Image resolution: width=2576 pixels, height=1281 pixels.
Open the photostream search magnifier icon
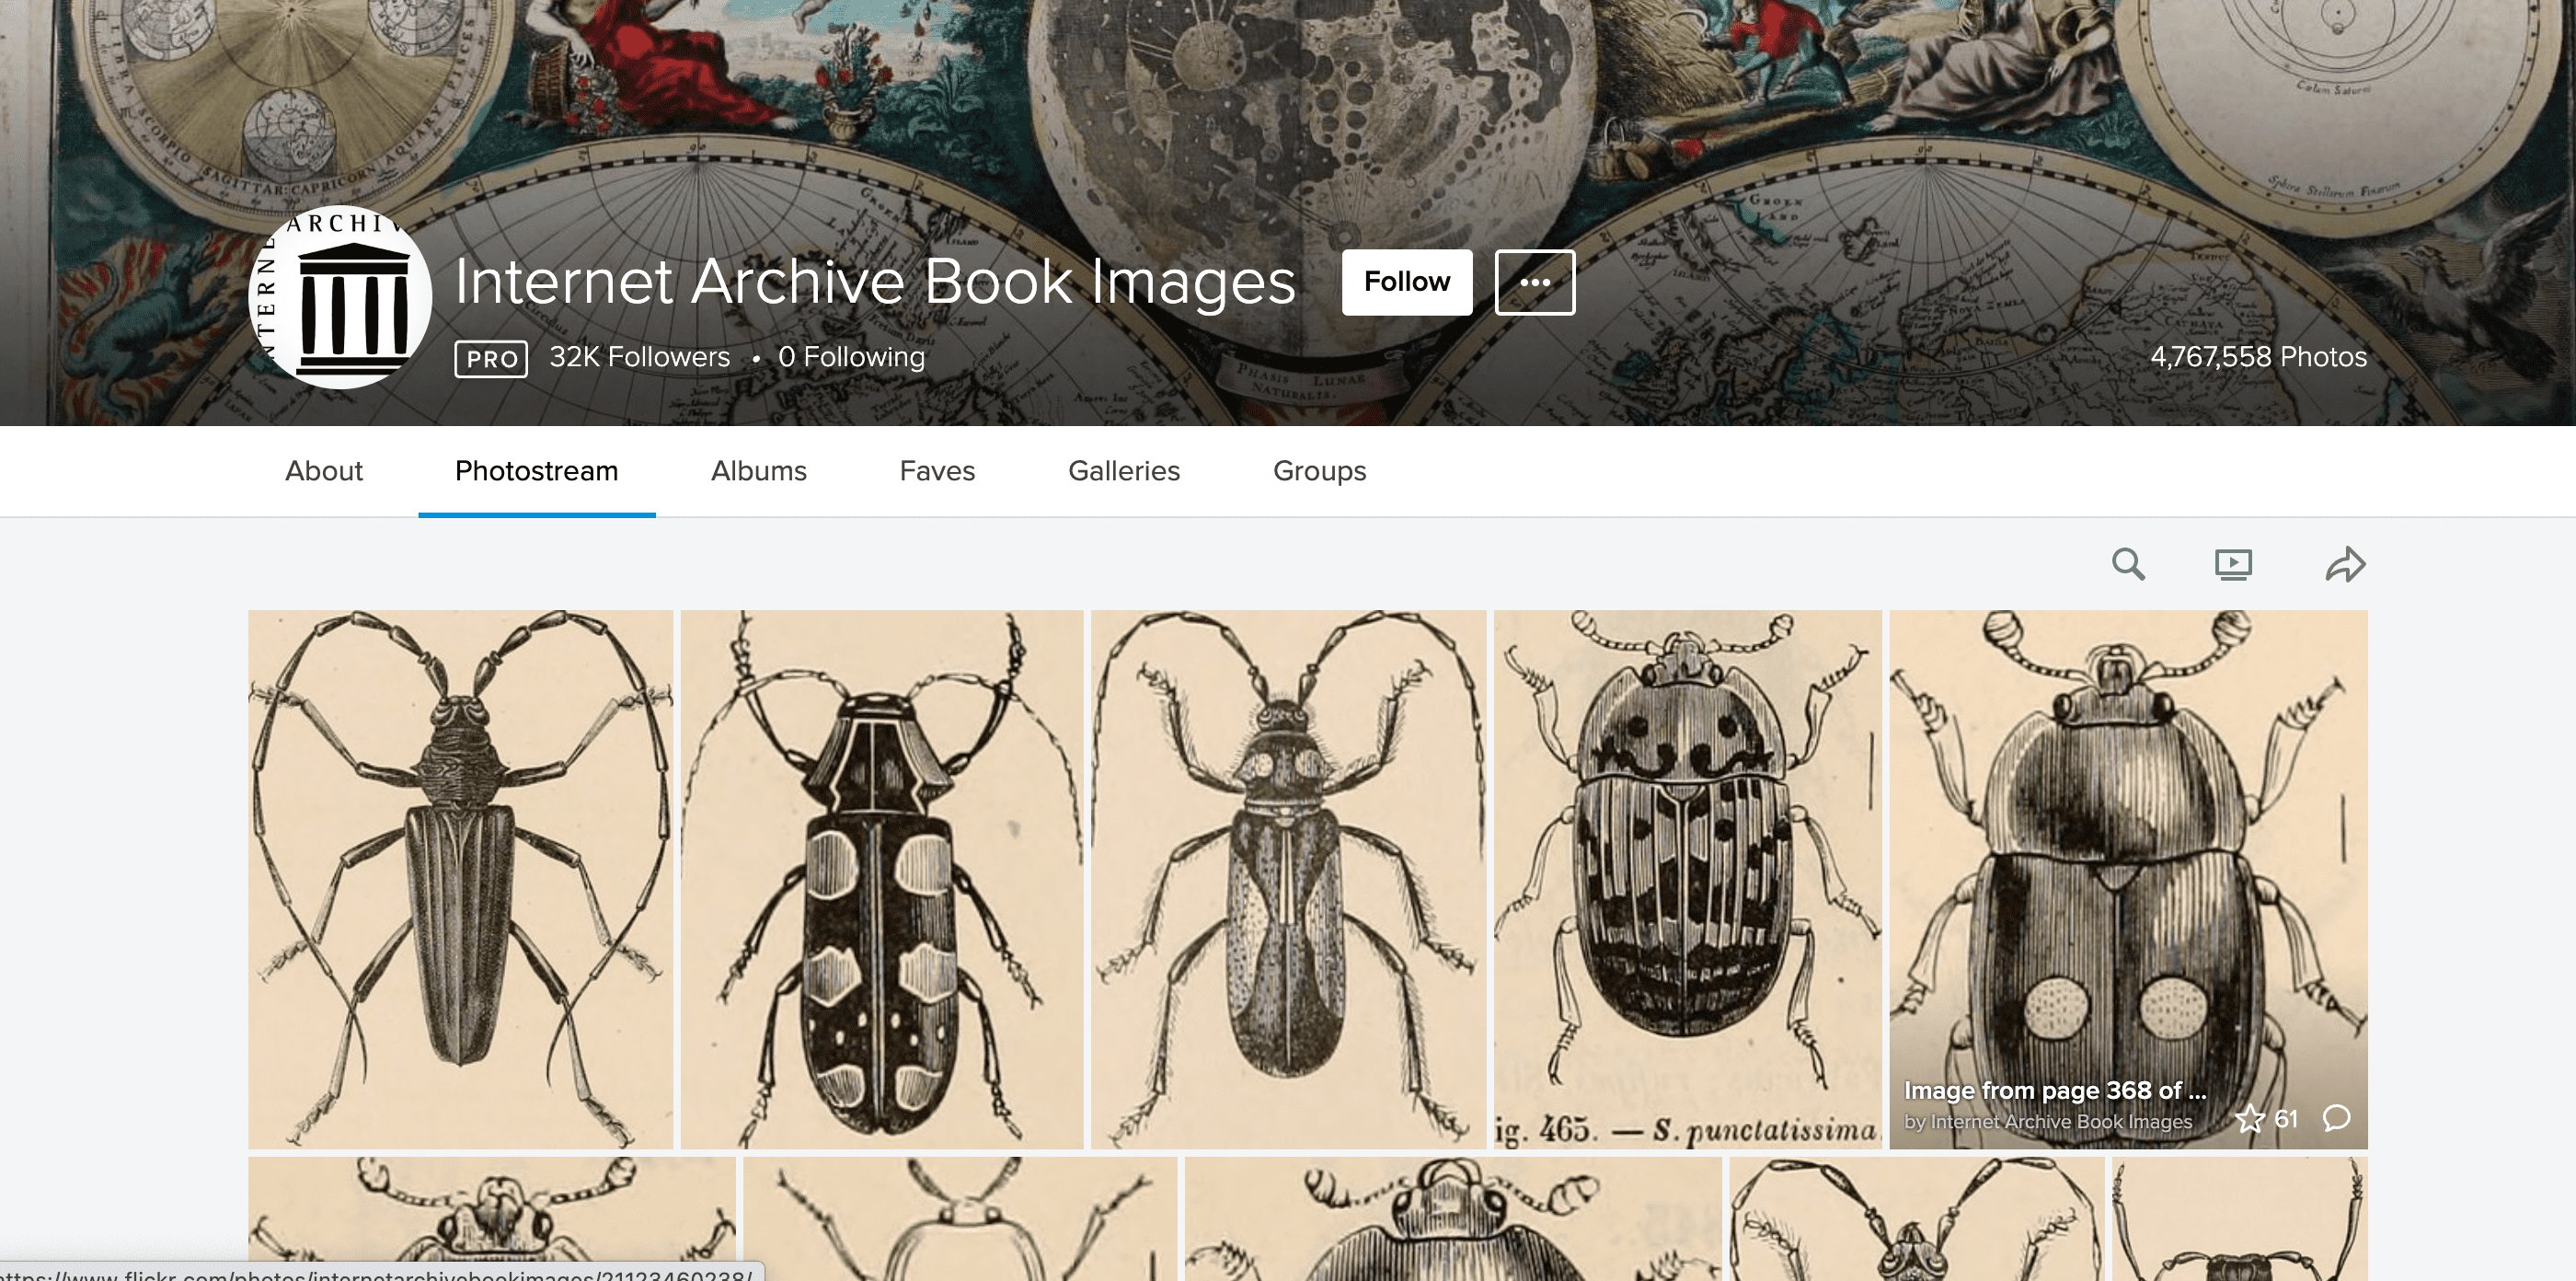point(2128,564)
